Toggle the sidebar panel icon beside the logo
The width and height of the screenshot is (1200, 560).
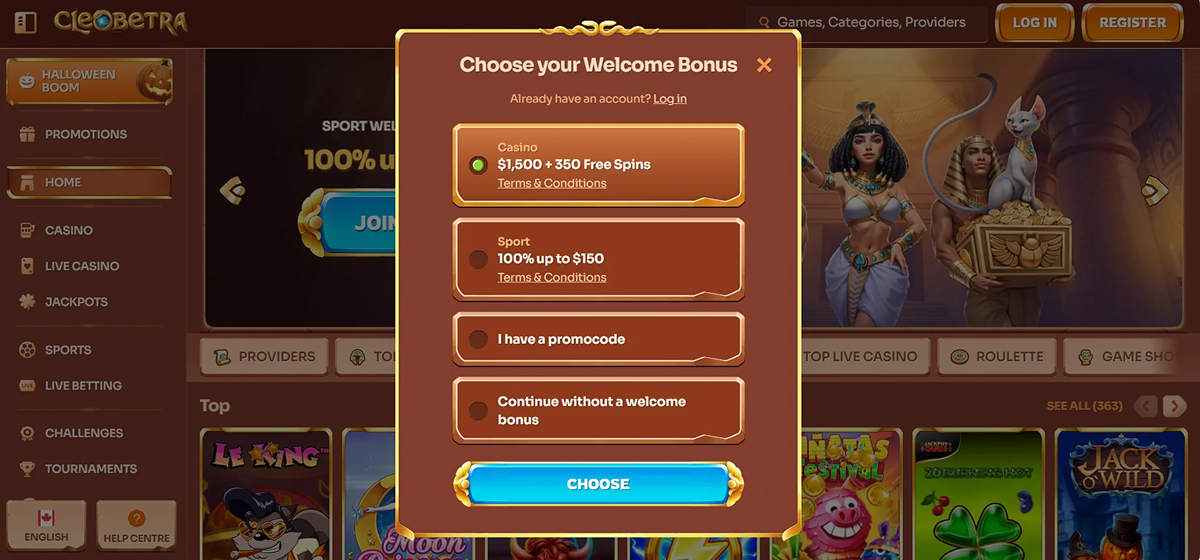click(x=26, y=22)
